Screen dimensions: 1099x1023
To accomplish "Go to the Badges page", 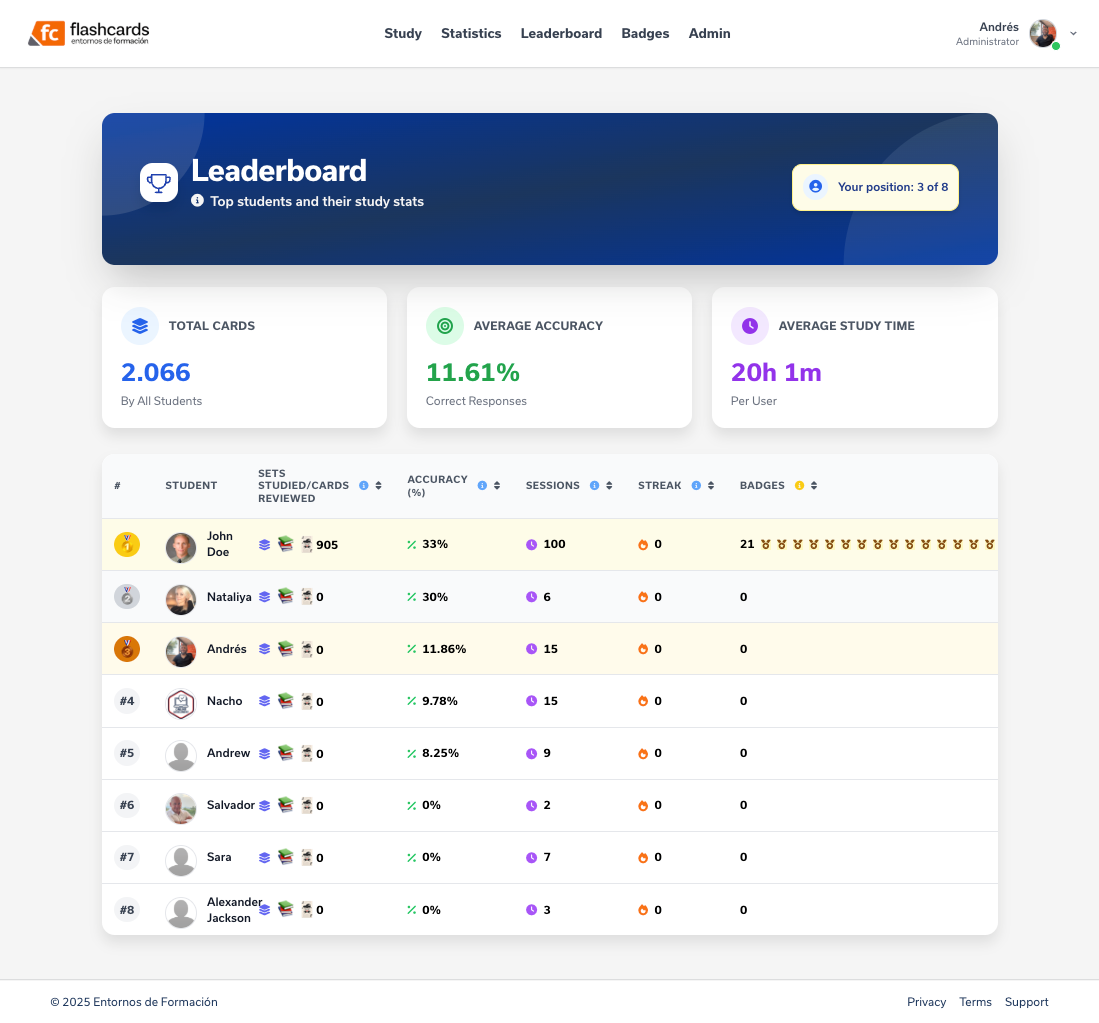I will point(645,33).
